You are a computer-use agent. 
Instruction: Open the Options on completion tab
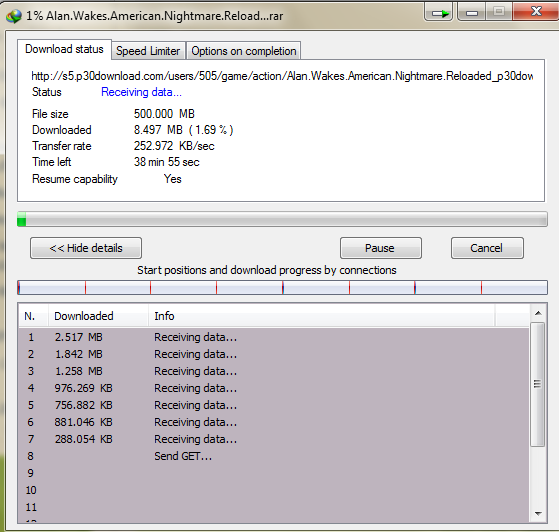click(244, 51)
